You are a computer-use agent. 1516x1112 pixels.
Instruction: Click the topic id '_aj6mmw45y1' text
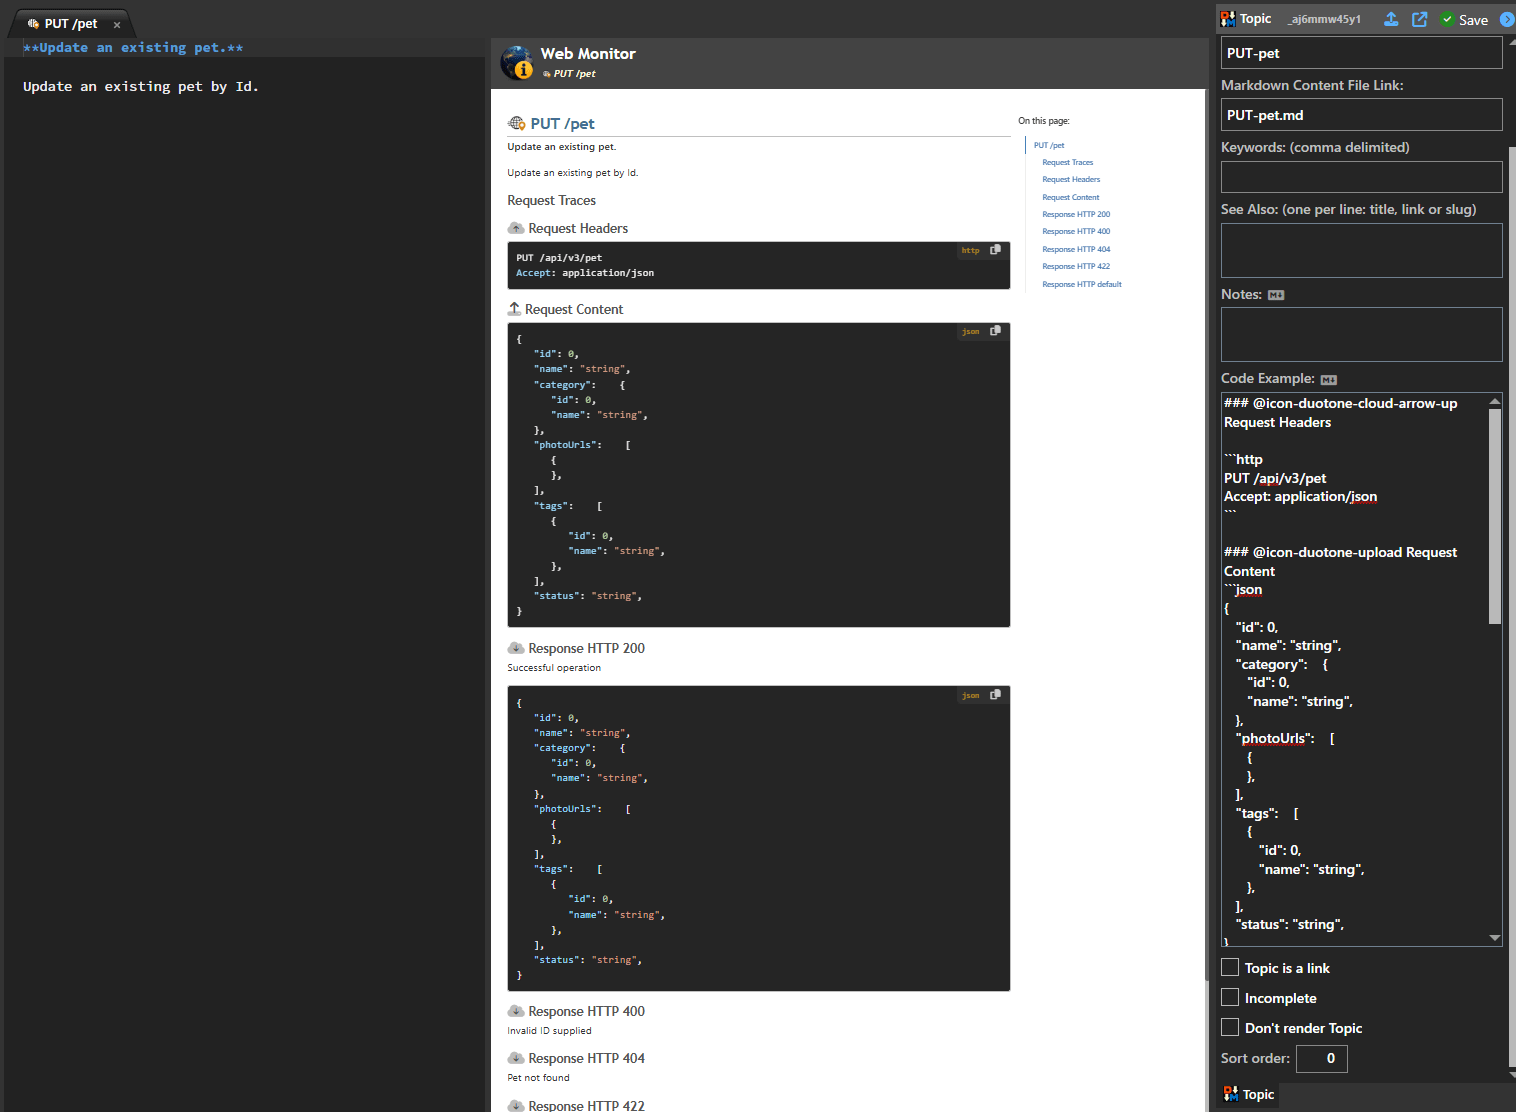(x=1324, y=19)
